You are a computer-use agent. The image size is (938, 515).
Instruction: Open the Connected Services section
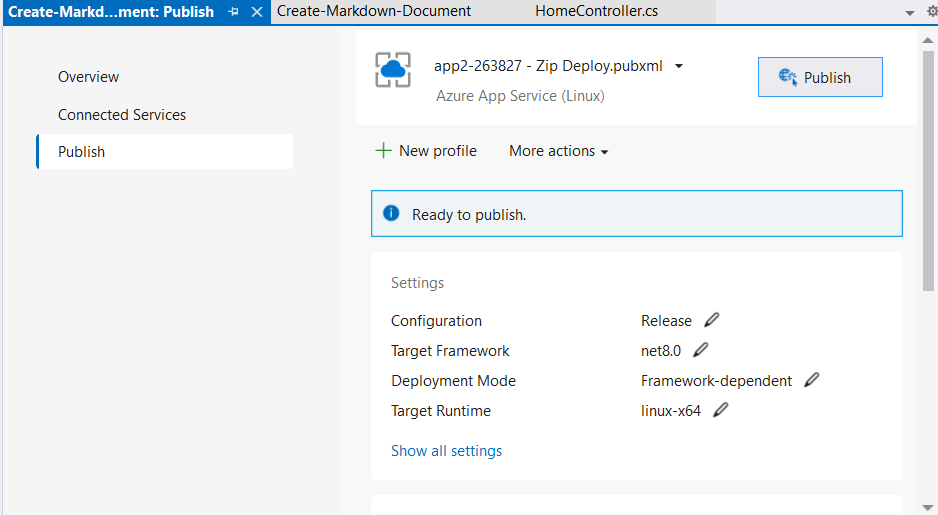[x=122, y=114]
